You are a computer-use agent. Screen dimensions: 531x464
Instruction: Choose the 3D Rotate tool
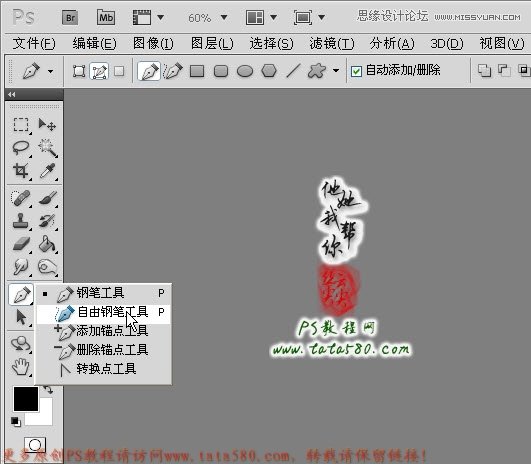[21, 344]
